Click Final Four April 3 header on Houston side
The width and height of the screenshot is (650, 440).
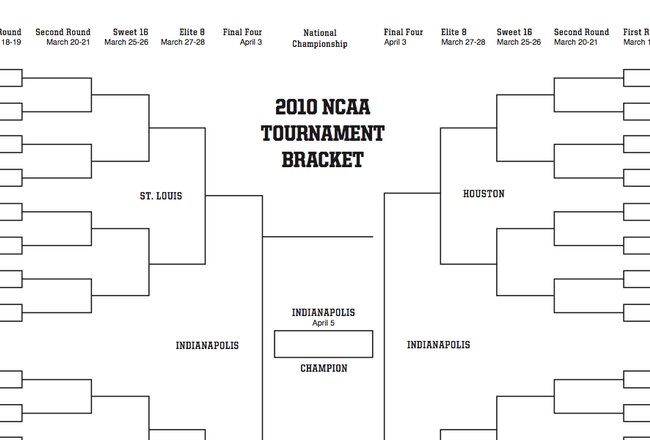click(x=403, y=37)
